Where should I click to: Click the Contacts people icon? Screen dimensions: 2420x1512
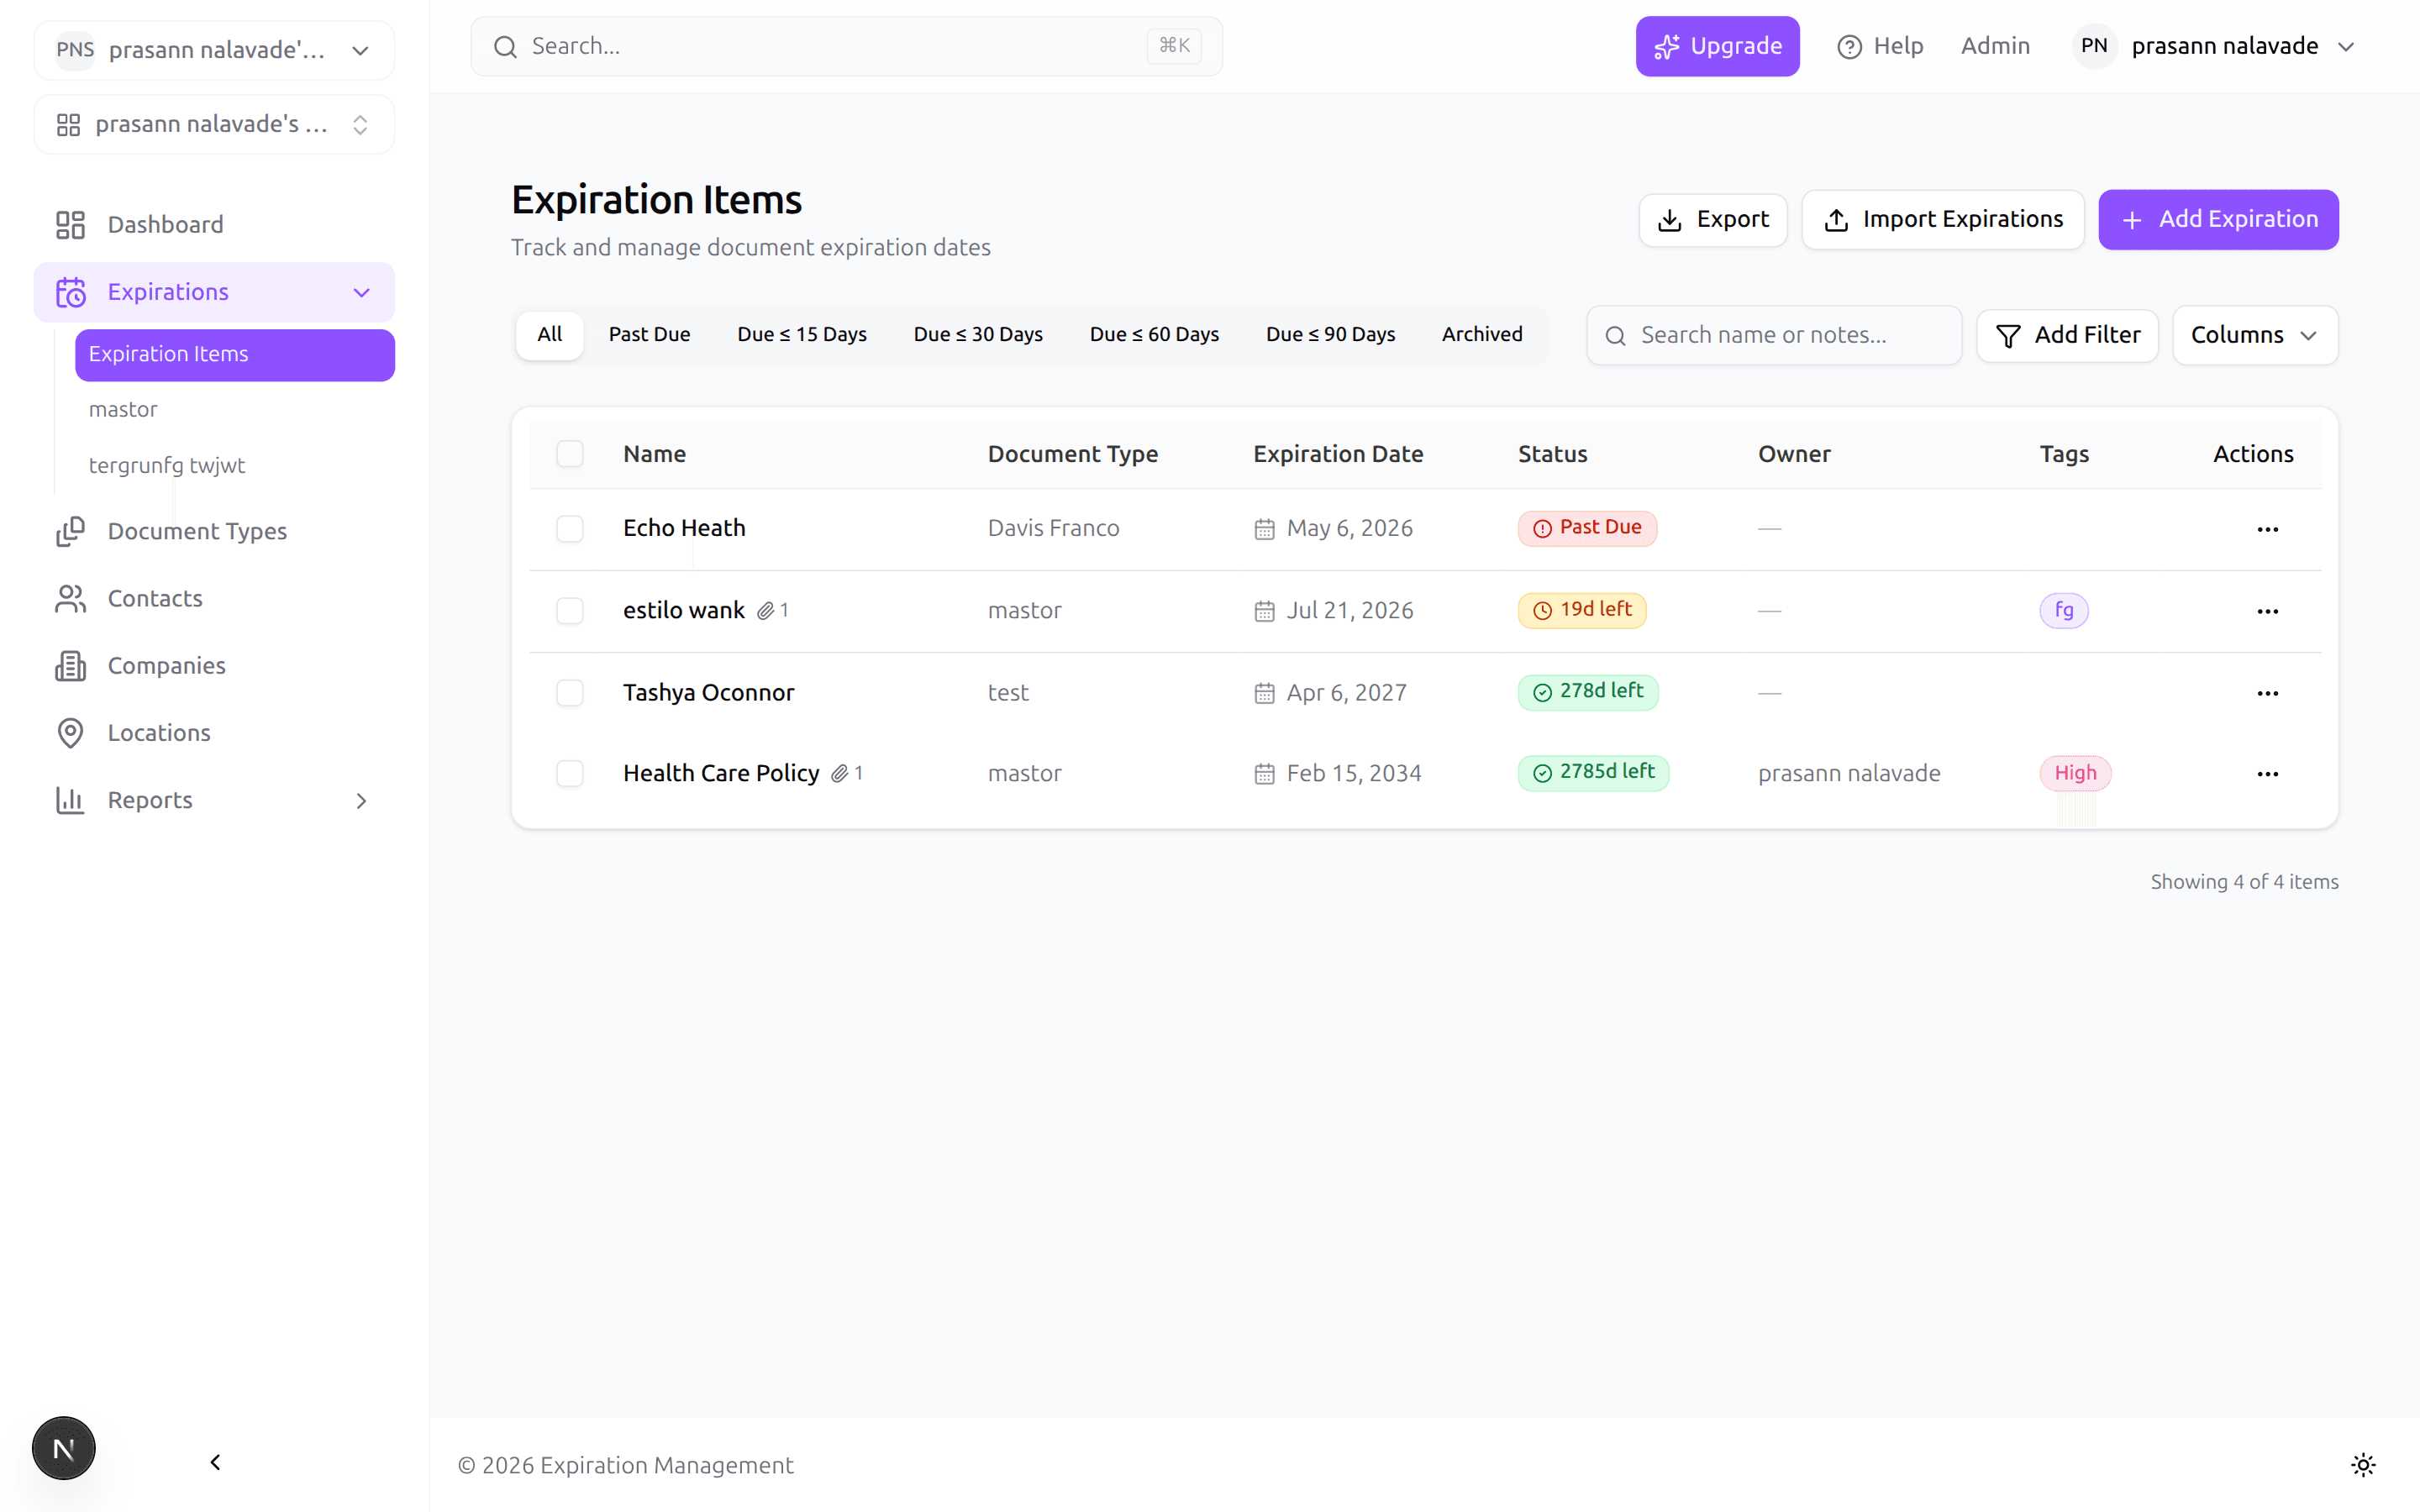[x=70, y=598]
